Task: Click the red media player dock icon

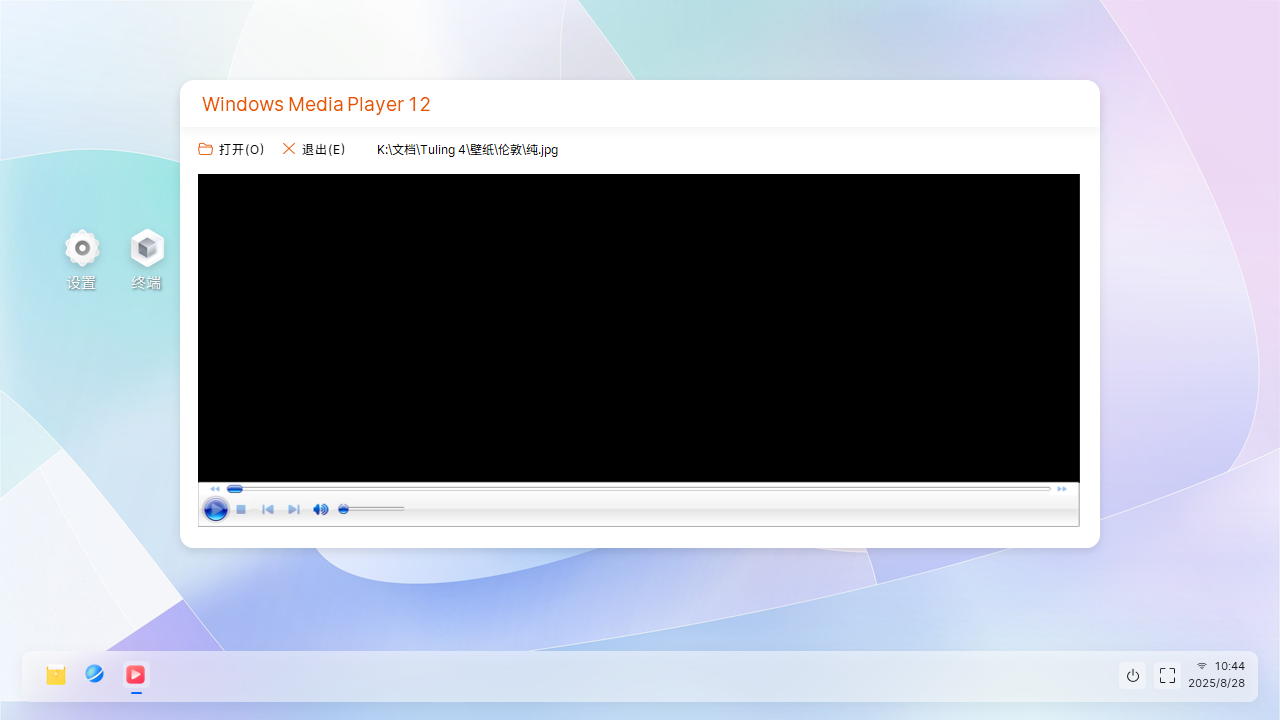Action: coord(136,675)
